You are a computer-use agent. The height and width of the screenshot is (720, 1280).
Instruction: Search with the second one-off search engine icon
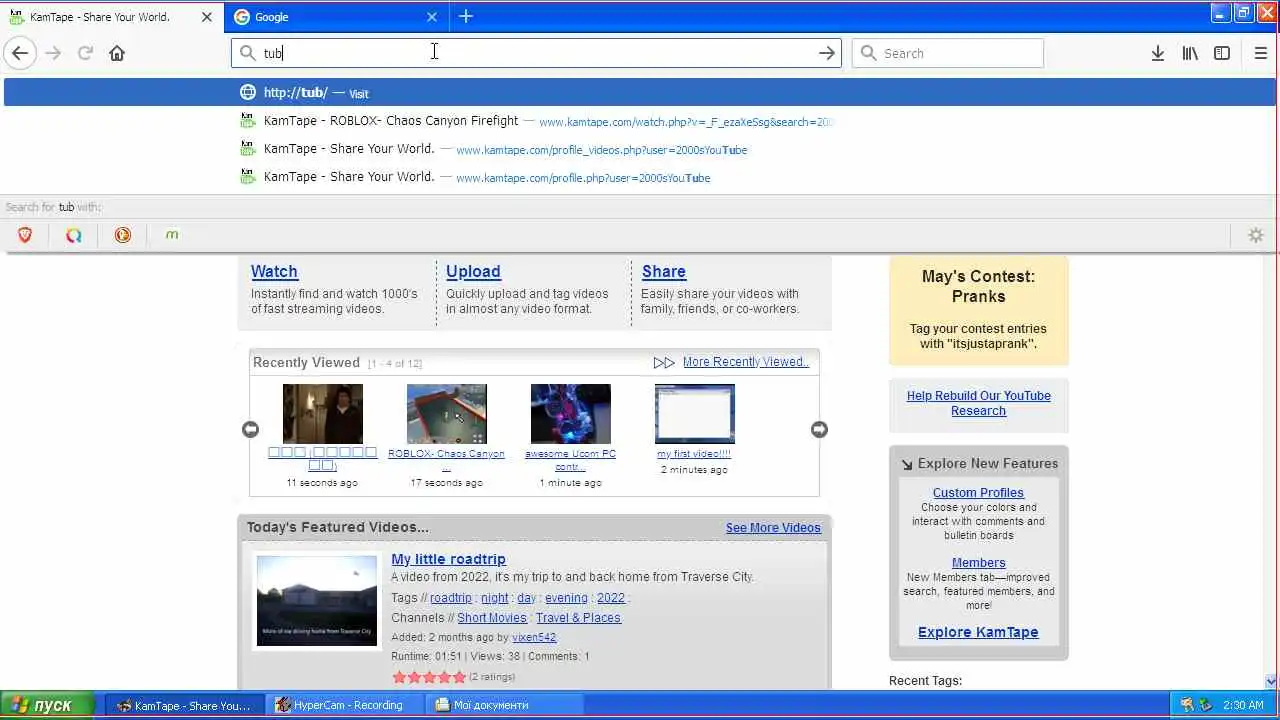(74, 235)
